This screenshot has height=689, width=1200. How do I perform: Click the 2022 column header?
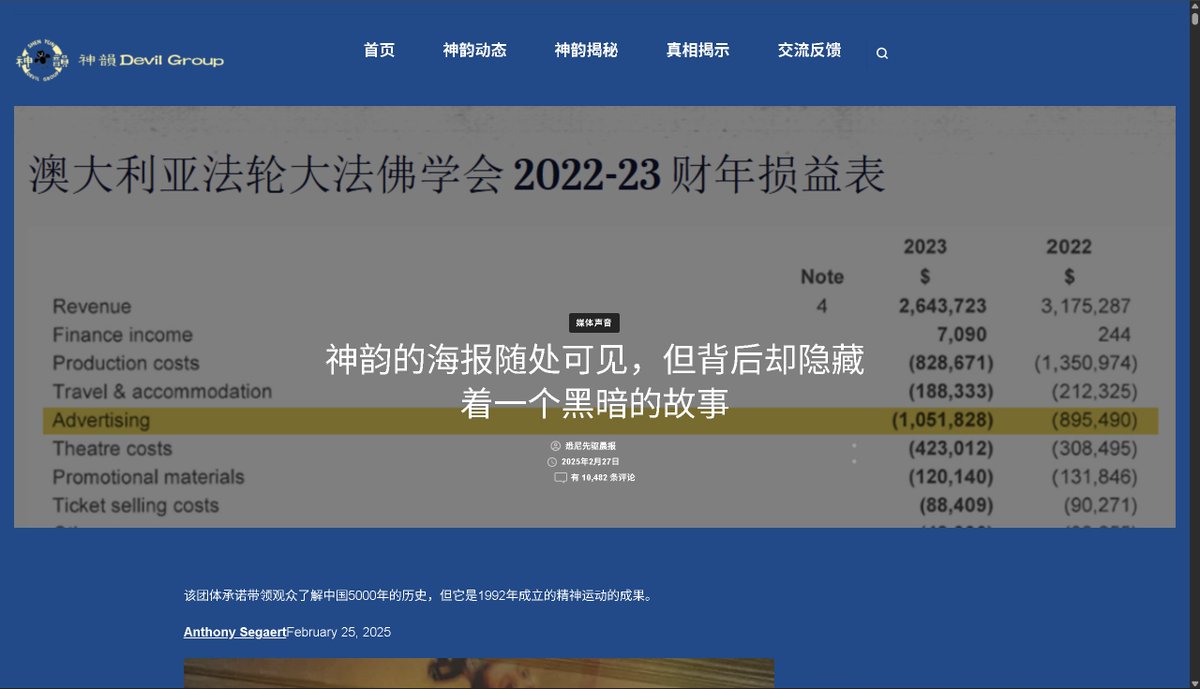[x=1069, y=247]
